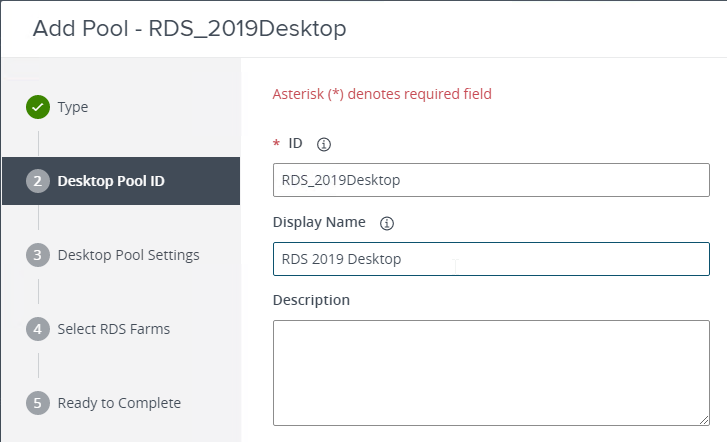Click the red required asterisk by ID
Screen dimensions: 727x442
point(276,143)
